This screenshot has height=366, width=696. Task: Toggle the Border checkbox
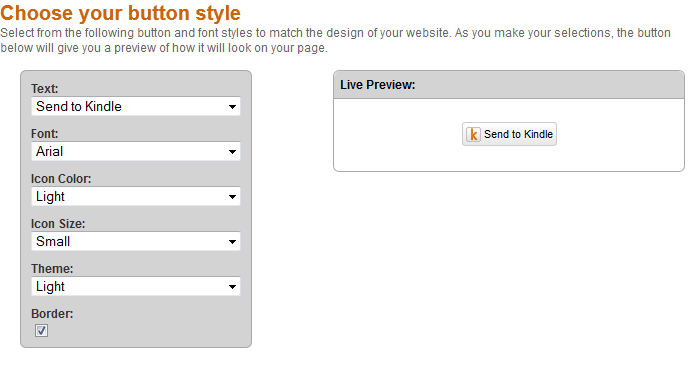point(41,331)
